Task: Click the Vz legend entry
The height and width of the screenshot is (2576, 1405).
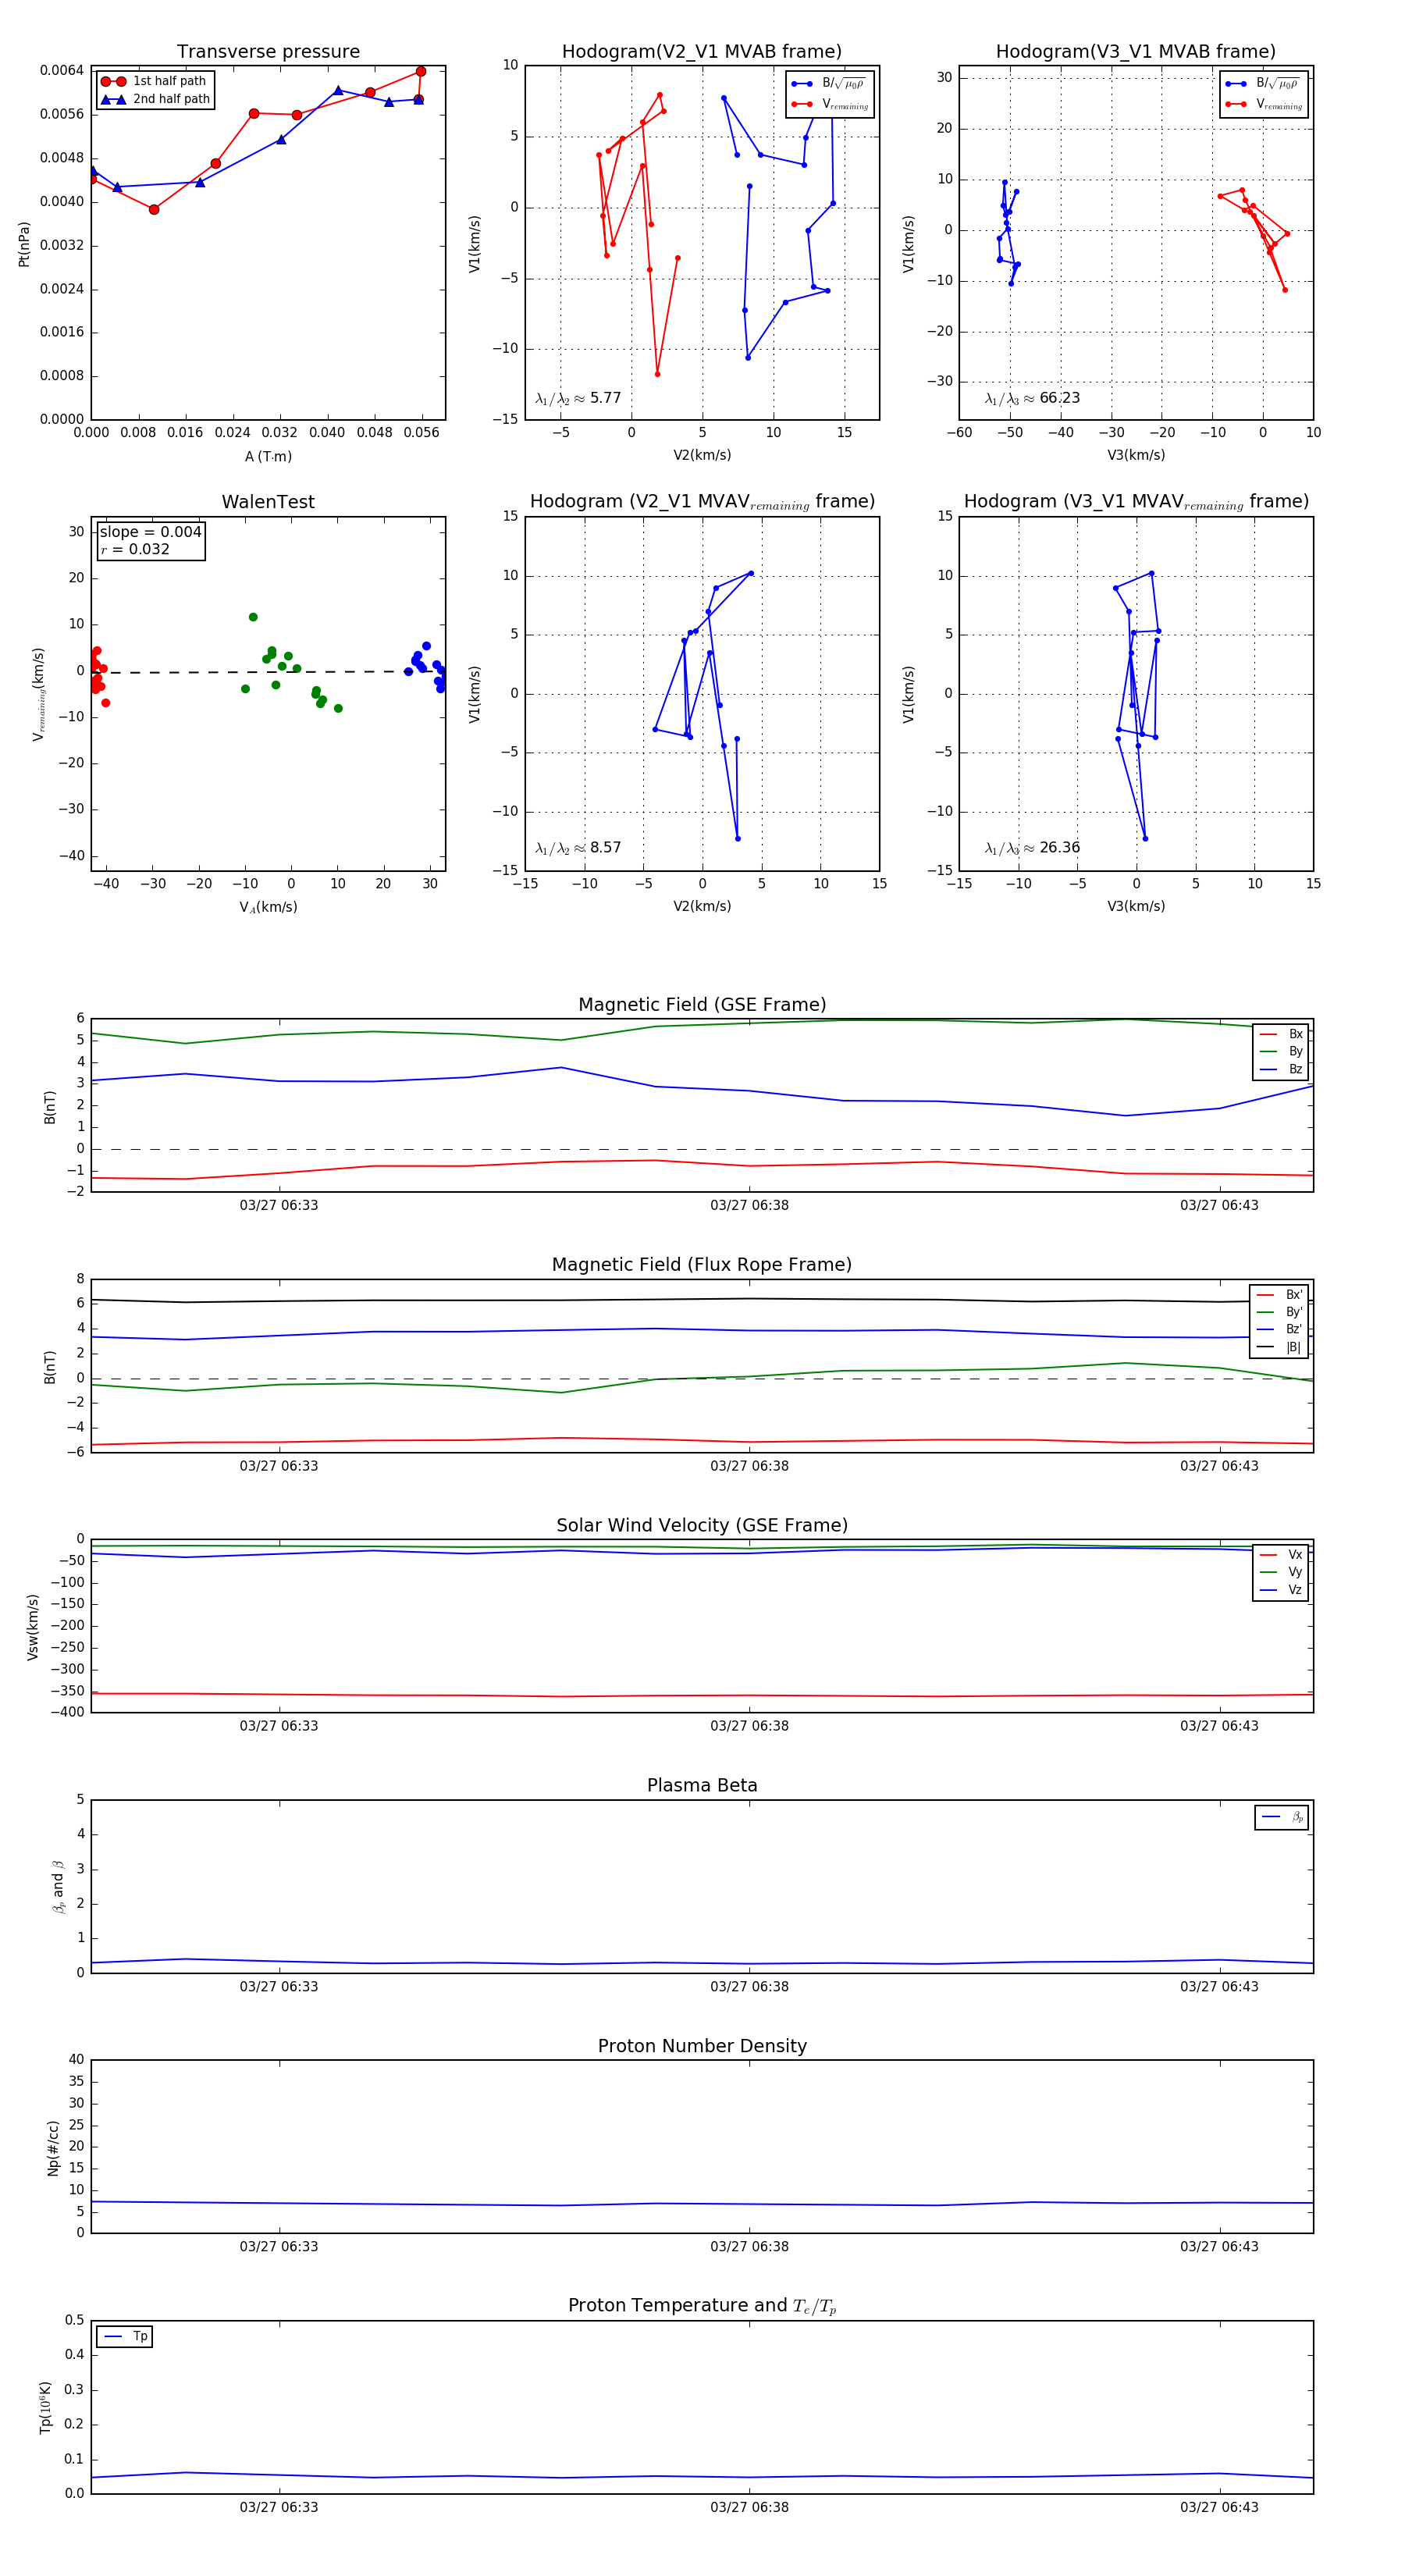Action: tap(1282, 1590)
